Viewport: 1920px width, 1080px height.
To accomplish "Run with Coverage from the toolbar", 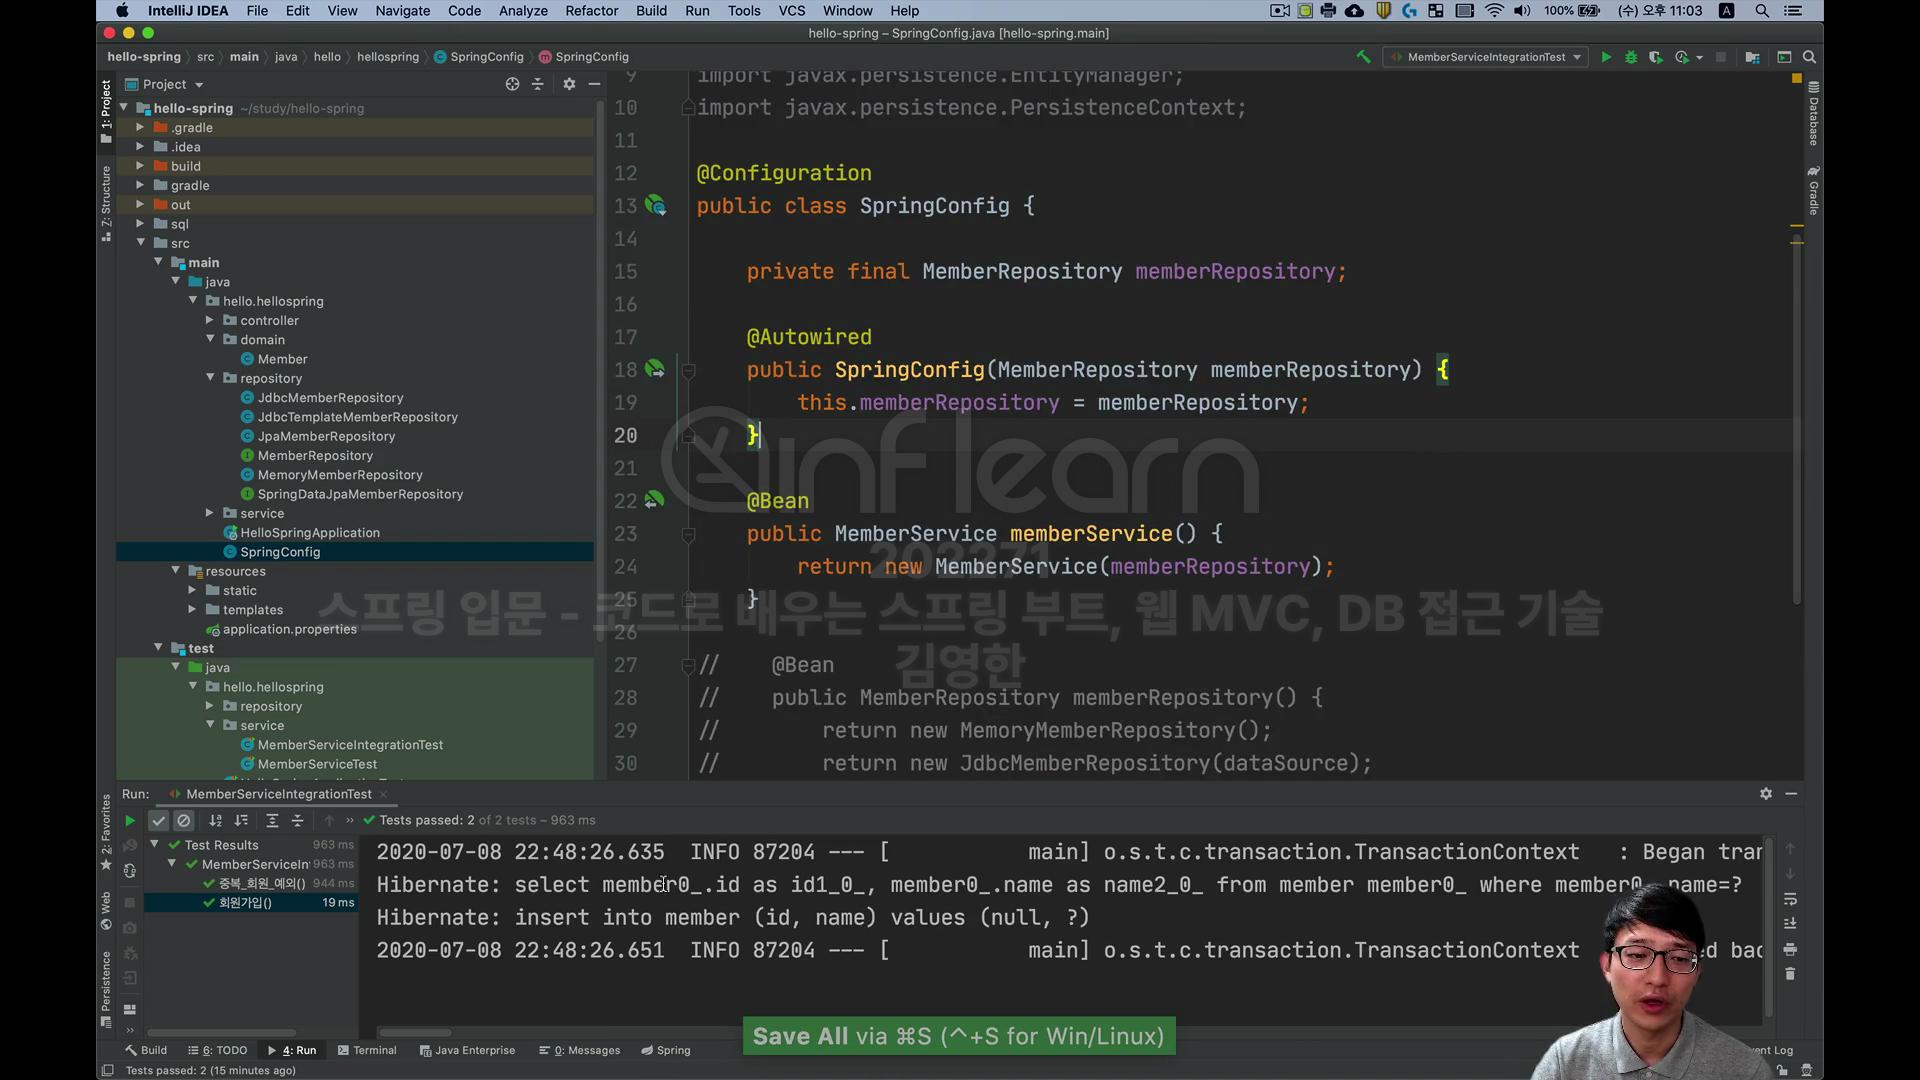I will tap(1656, 57).
